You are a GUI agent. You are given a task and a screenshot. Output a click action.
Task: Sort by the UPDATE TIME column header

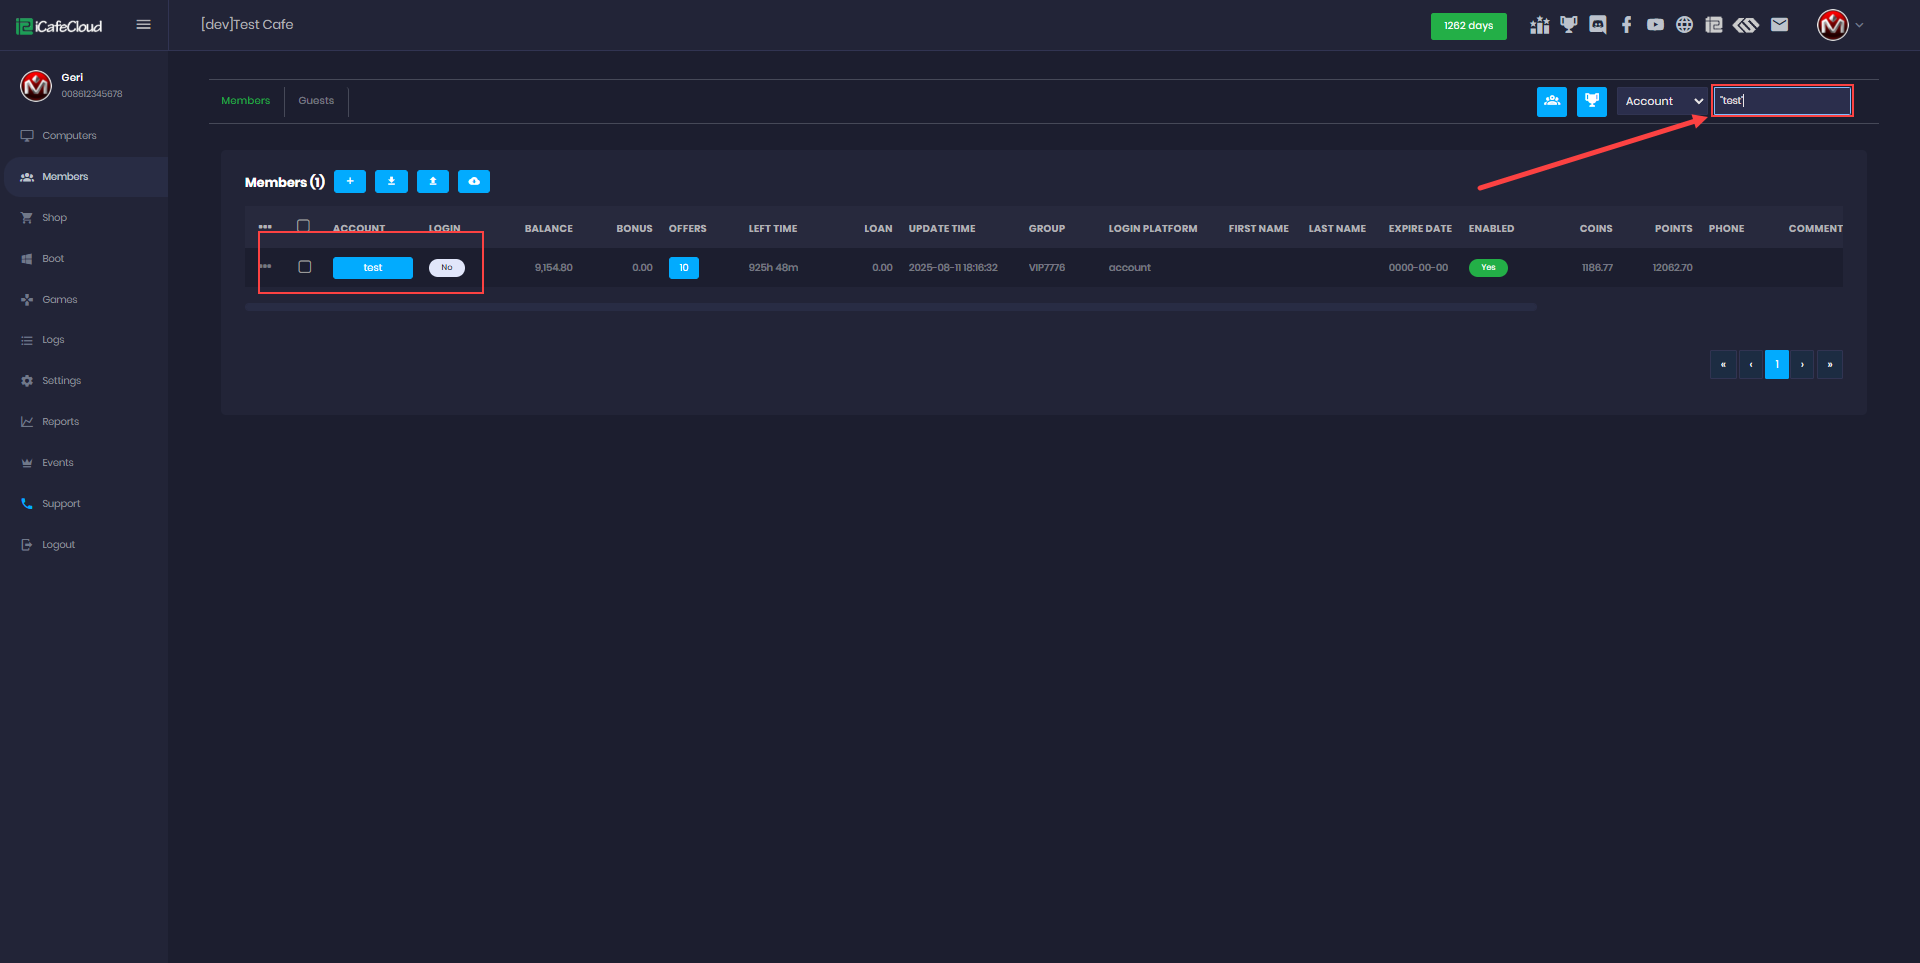tap(942, 229)
